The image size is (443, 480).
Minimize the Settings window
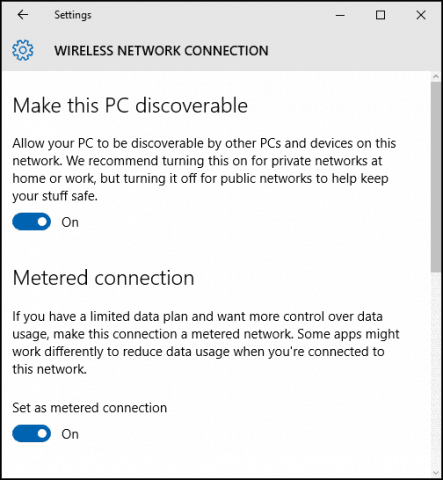tap(340, 15)
